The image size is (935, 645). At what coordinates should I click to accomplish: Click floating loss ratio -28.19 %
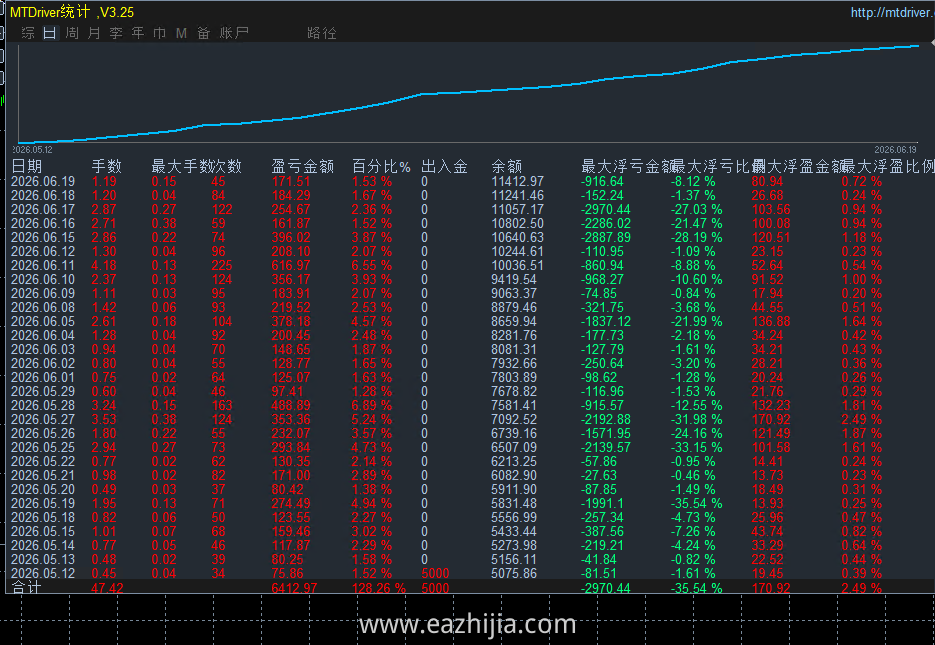(696, 237)
